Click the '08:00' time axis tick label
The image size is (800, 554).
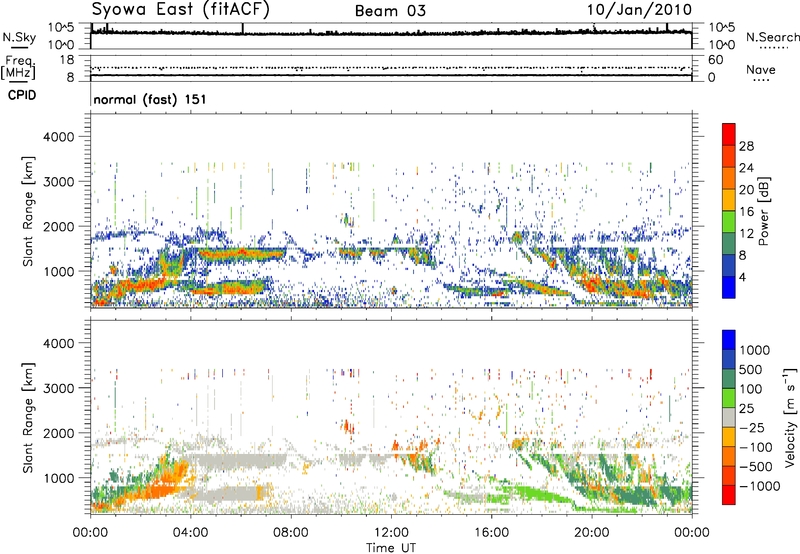point(291,533)
